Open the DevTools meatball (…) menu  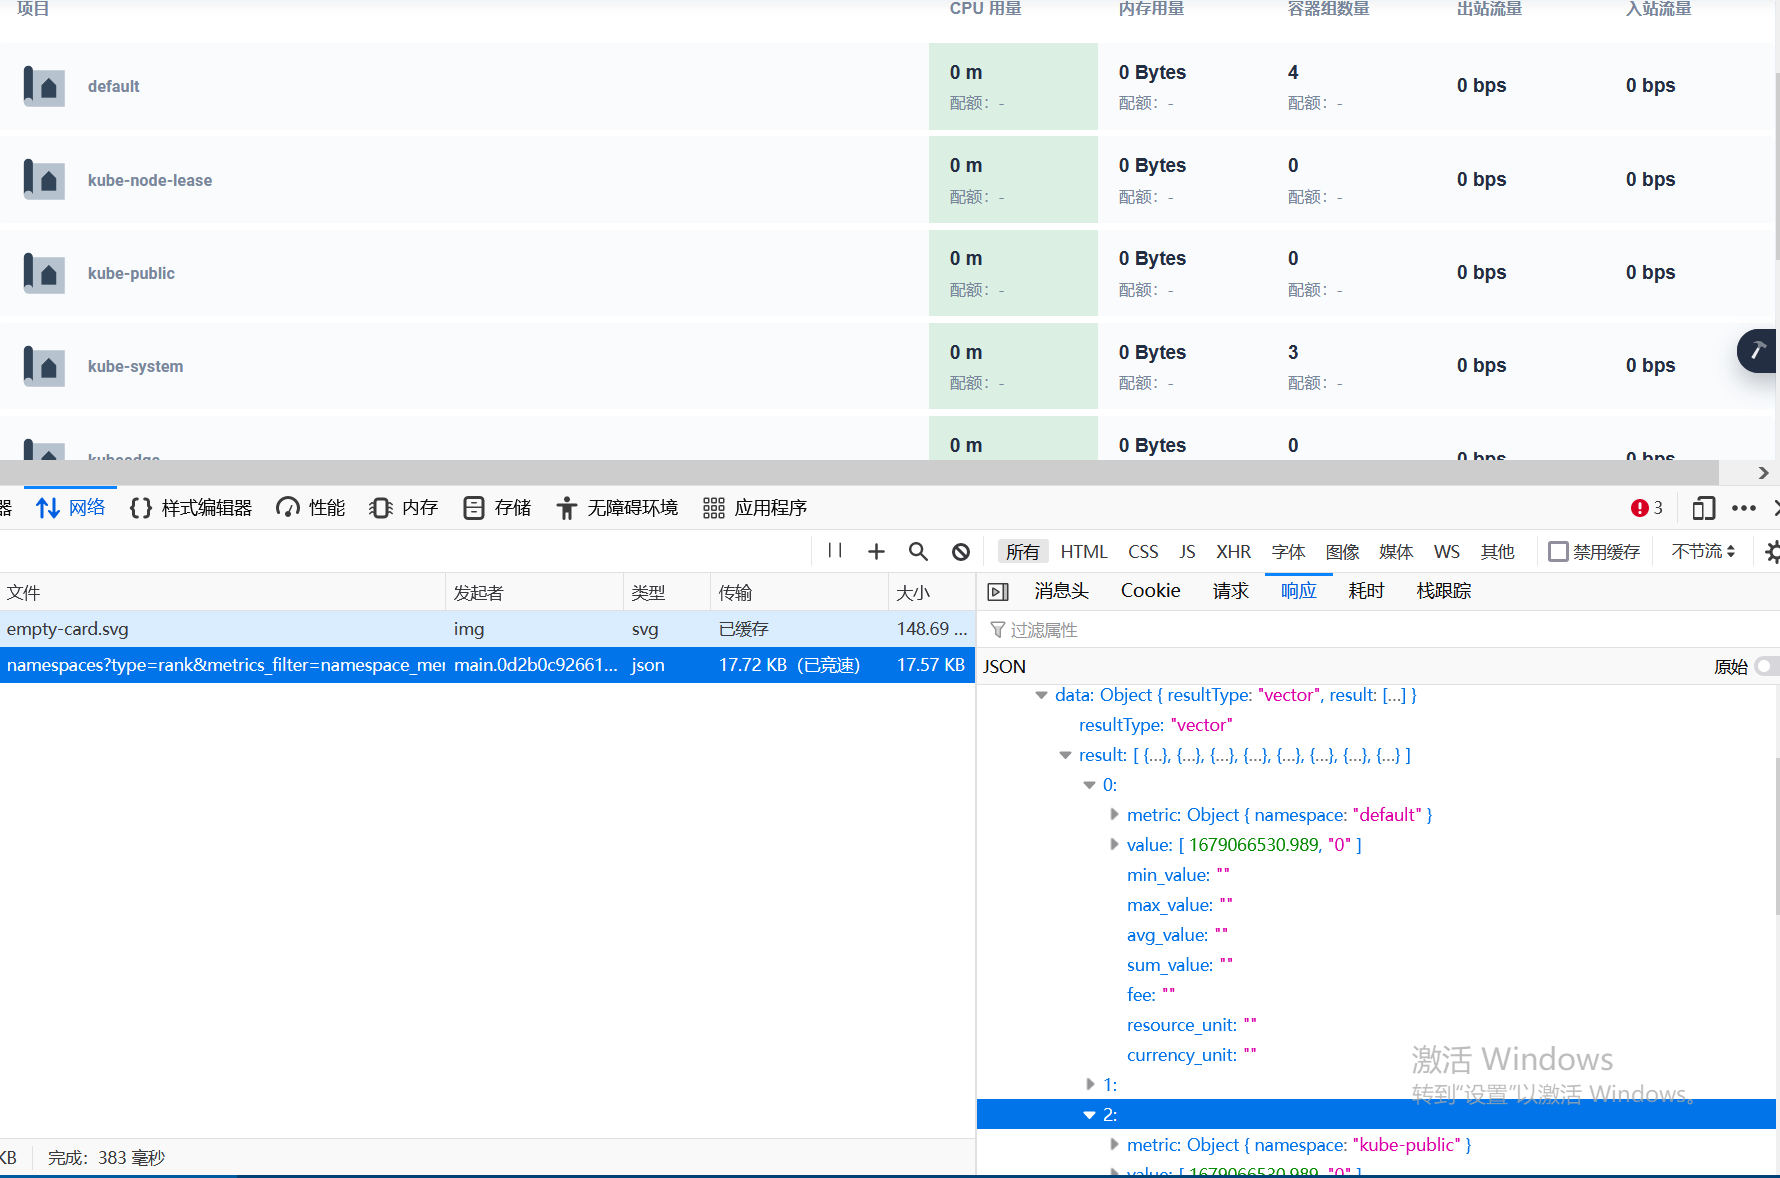(x=1744, y=508)
